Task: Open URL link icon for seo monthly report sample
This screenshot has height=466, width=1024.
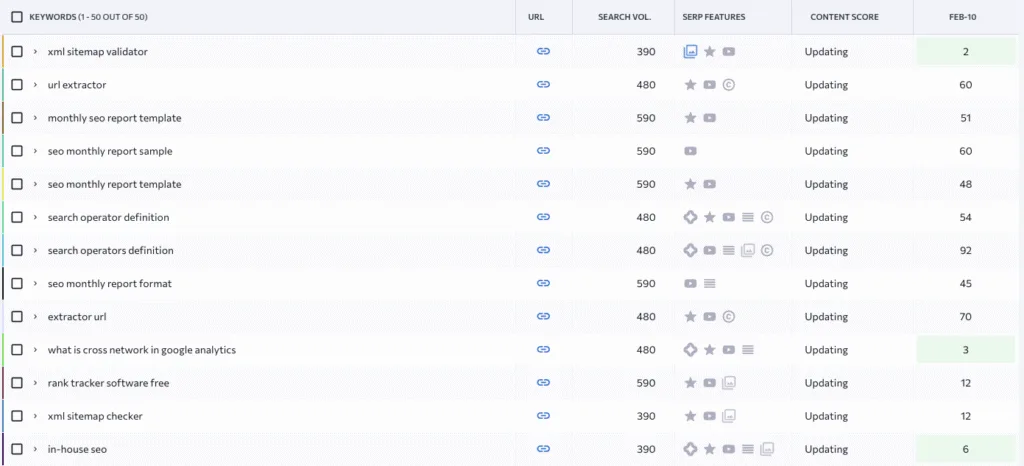Action: click(x=543, y=151)
